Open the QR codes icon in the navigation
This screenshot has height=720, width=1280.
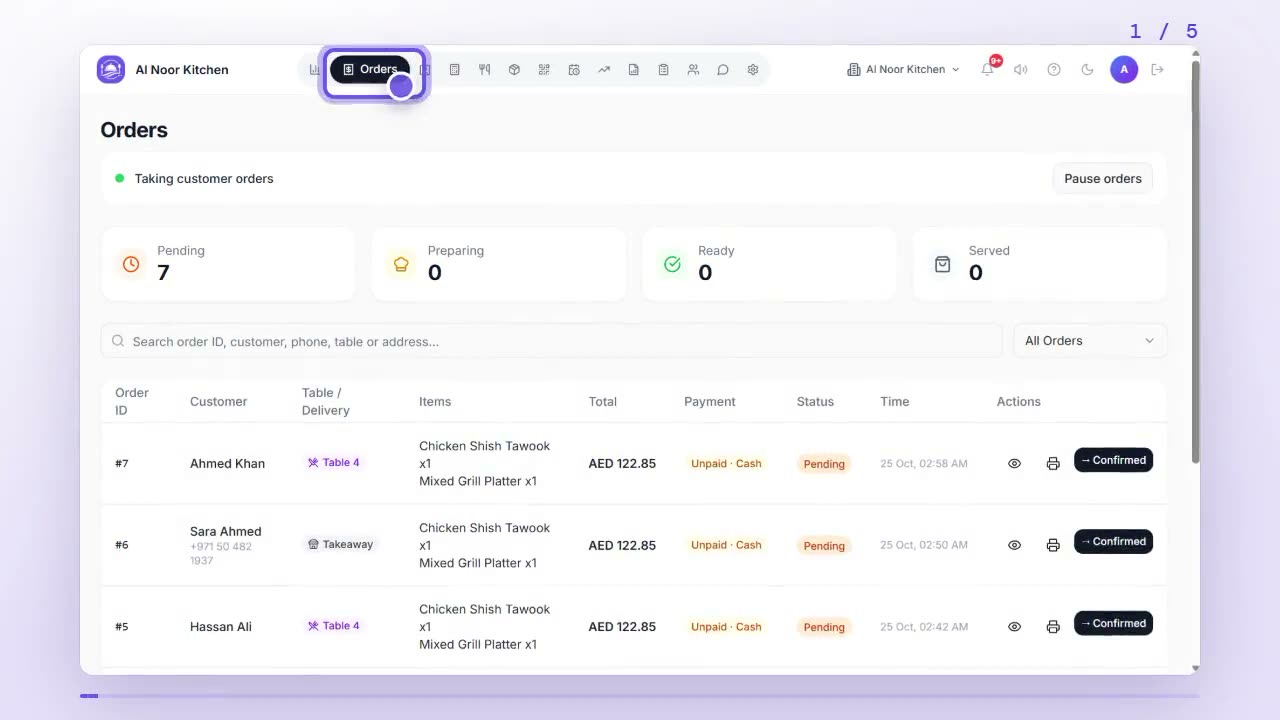(544, 70)
